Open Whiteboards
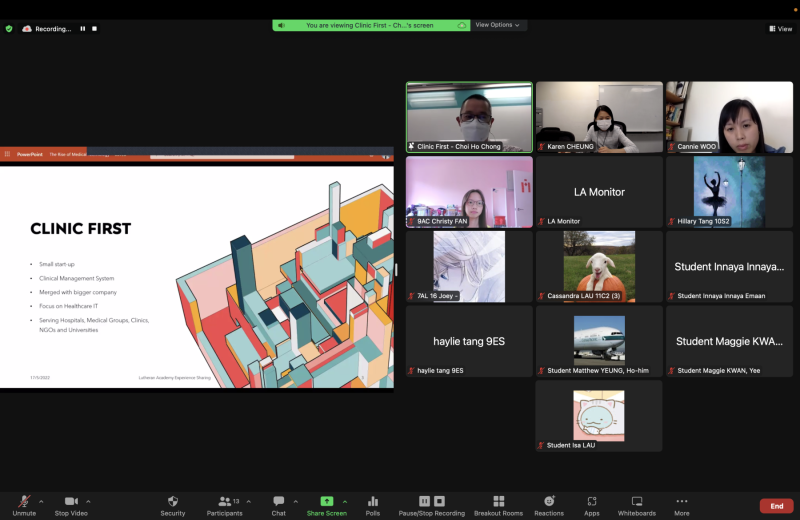800x520 pixels. point(637,505)
